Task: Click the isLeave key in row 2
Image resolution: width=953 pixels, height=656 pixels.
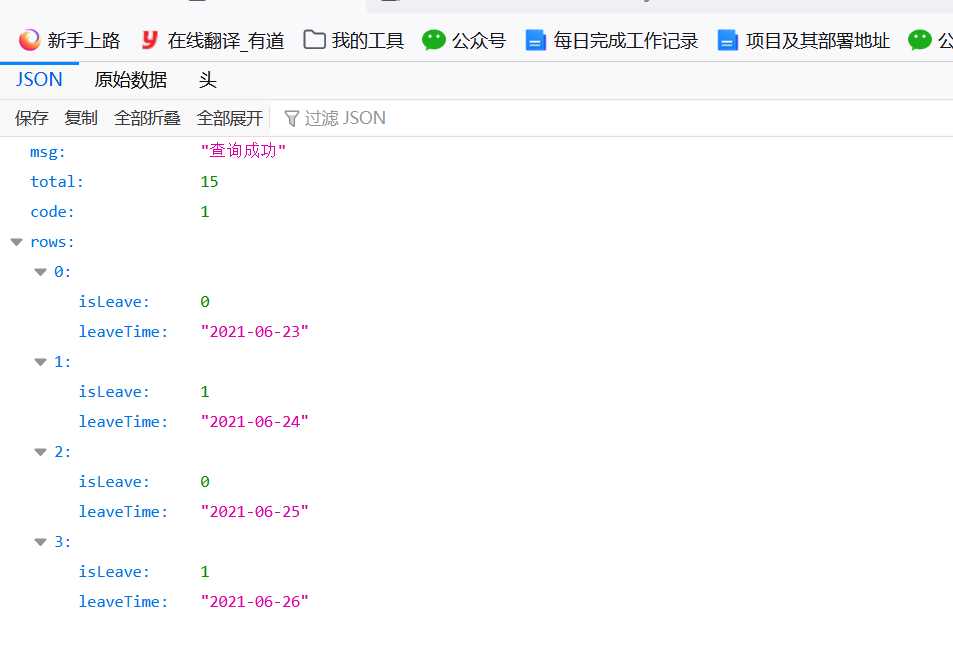Action: tap(114, 482)
